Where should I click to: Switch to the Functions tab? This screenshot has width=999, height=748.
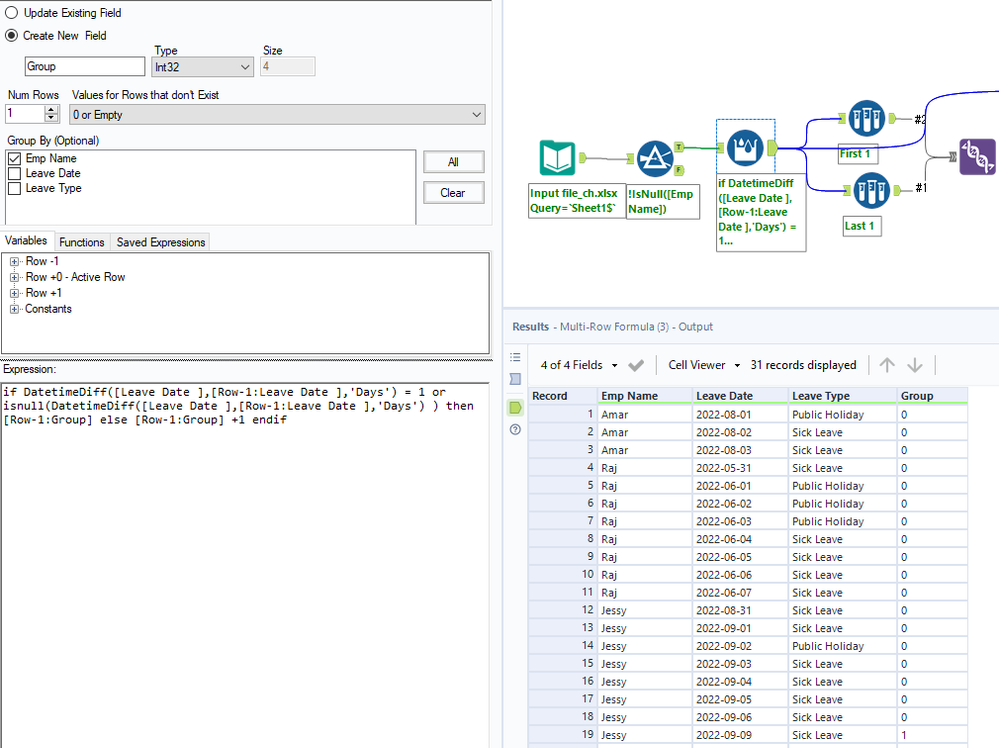point(81,242)
